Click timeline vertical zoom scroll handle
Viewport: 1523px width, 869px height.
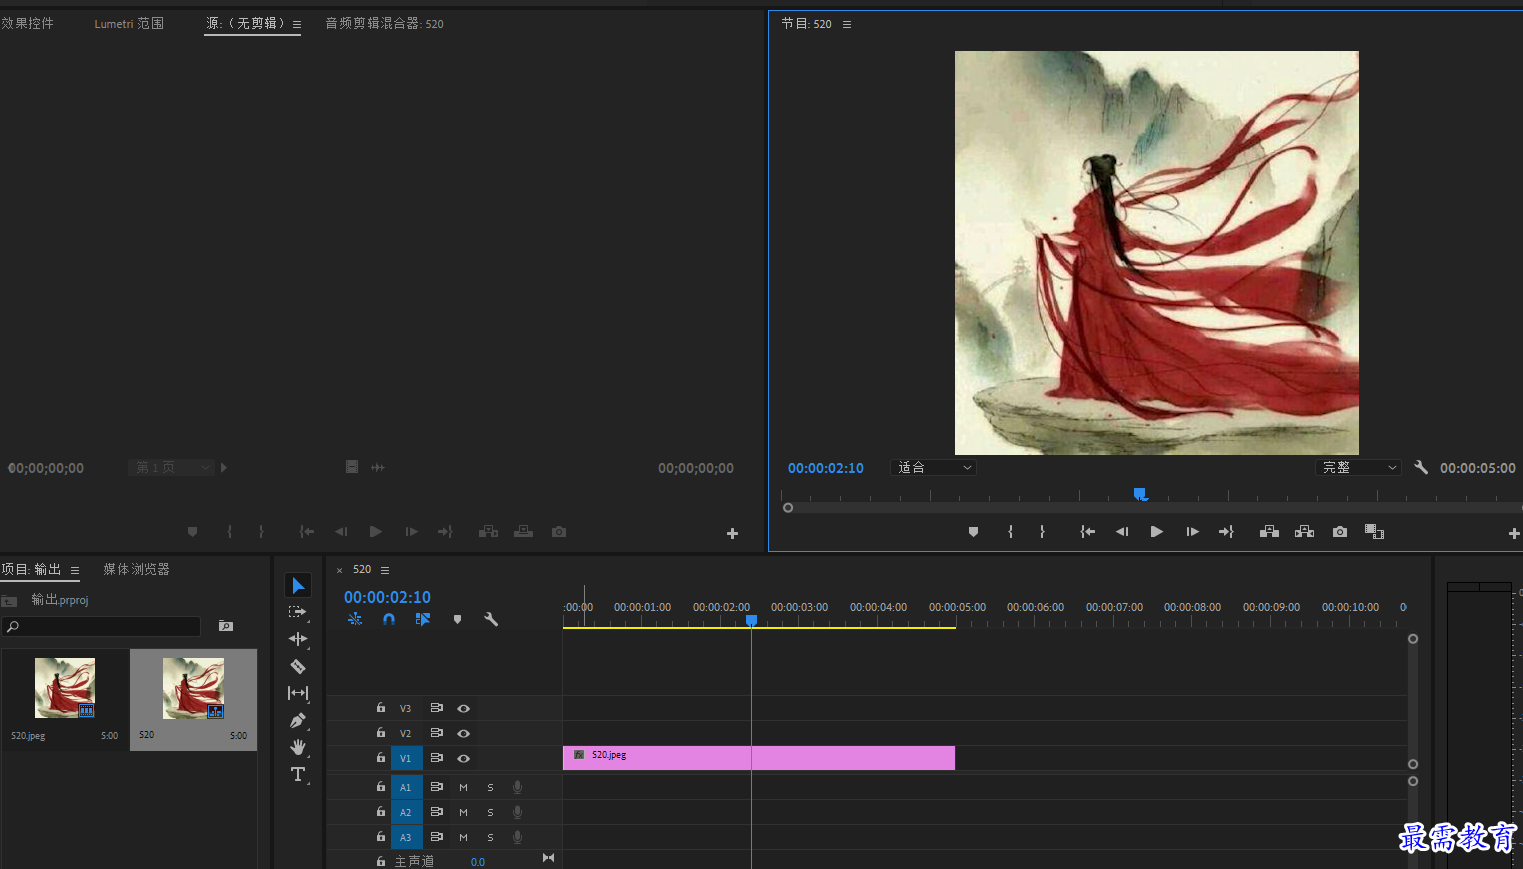click(1413, 638)
